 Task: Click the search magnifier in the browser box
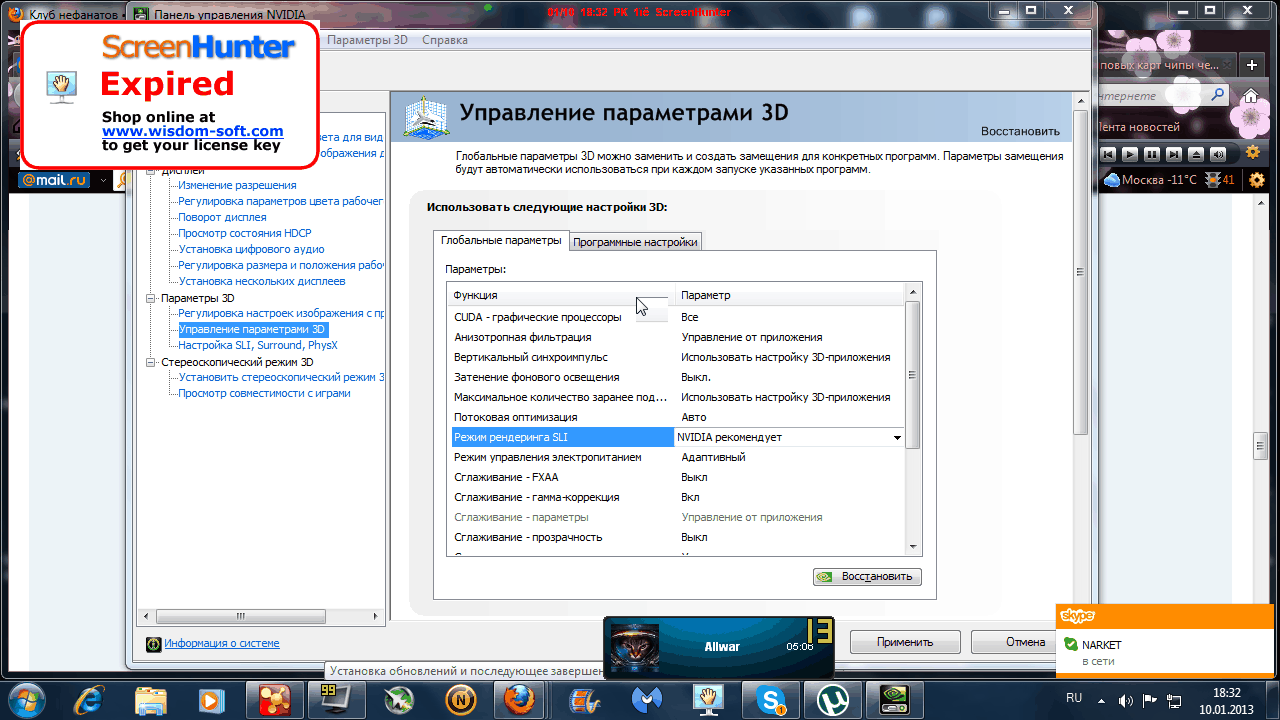click(x=1217, y=95)
